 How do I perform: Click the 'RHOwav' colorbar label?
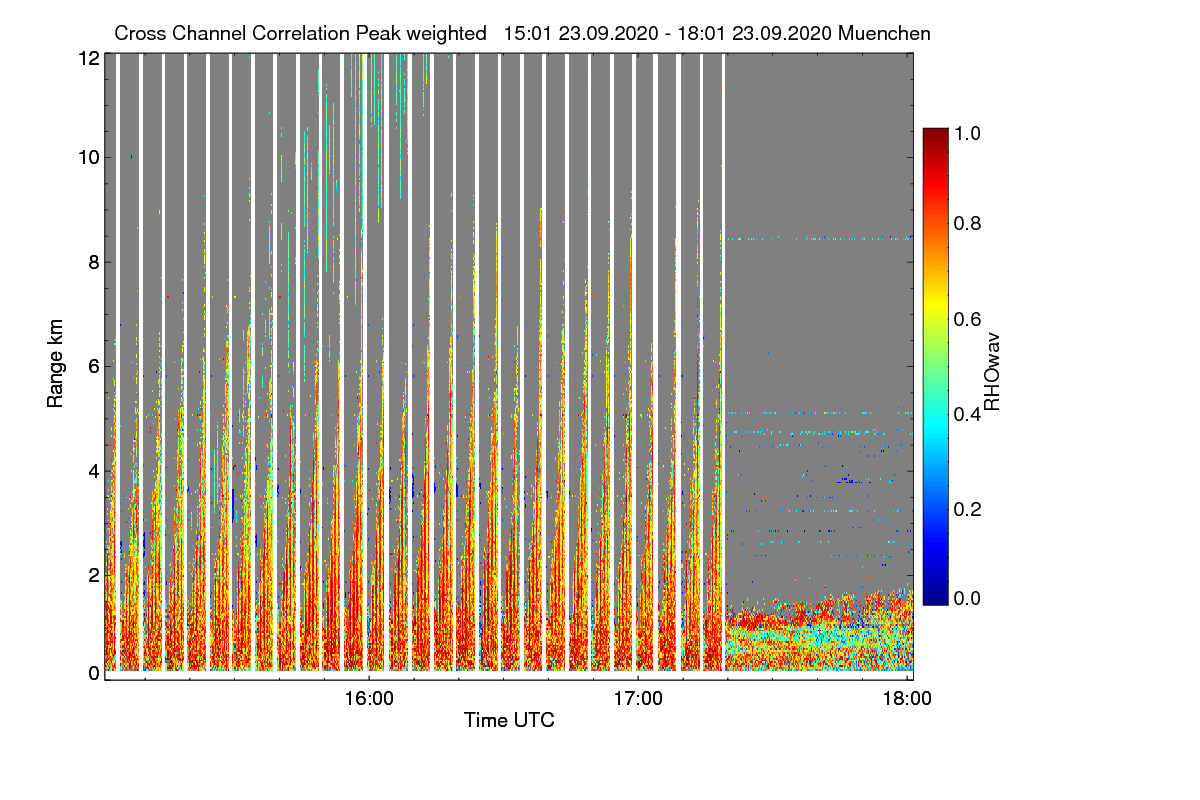[992, 372]
